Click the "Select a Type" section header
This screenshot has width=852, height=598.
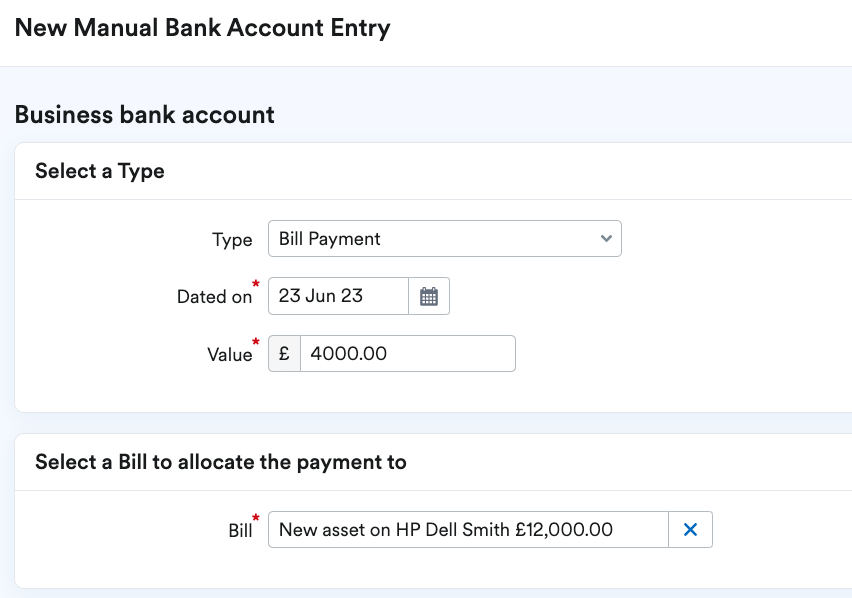point(99,171)
